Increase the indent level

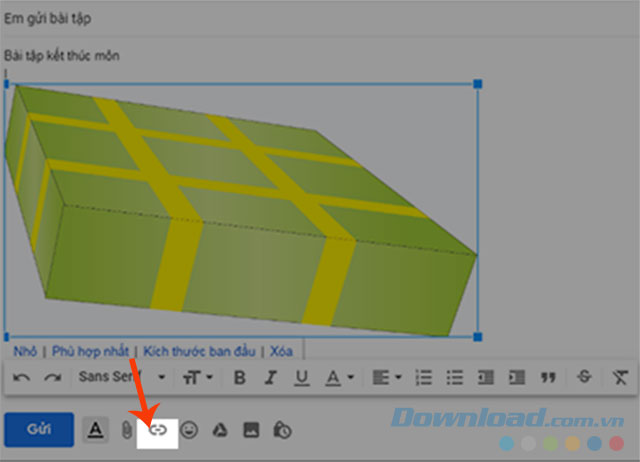coord(517,378)
